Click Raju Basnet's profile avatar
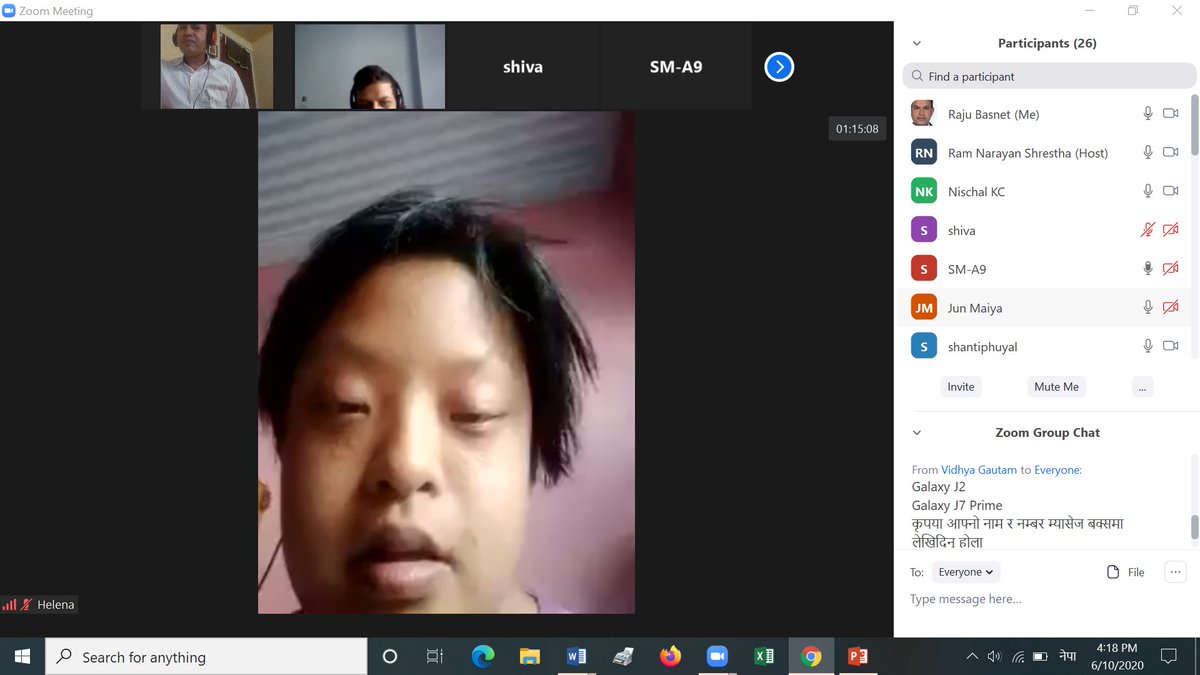 tap(923, 114)
